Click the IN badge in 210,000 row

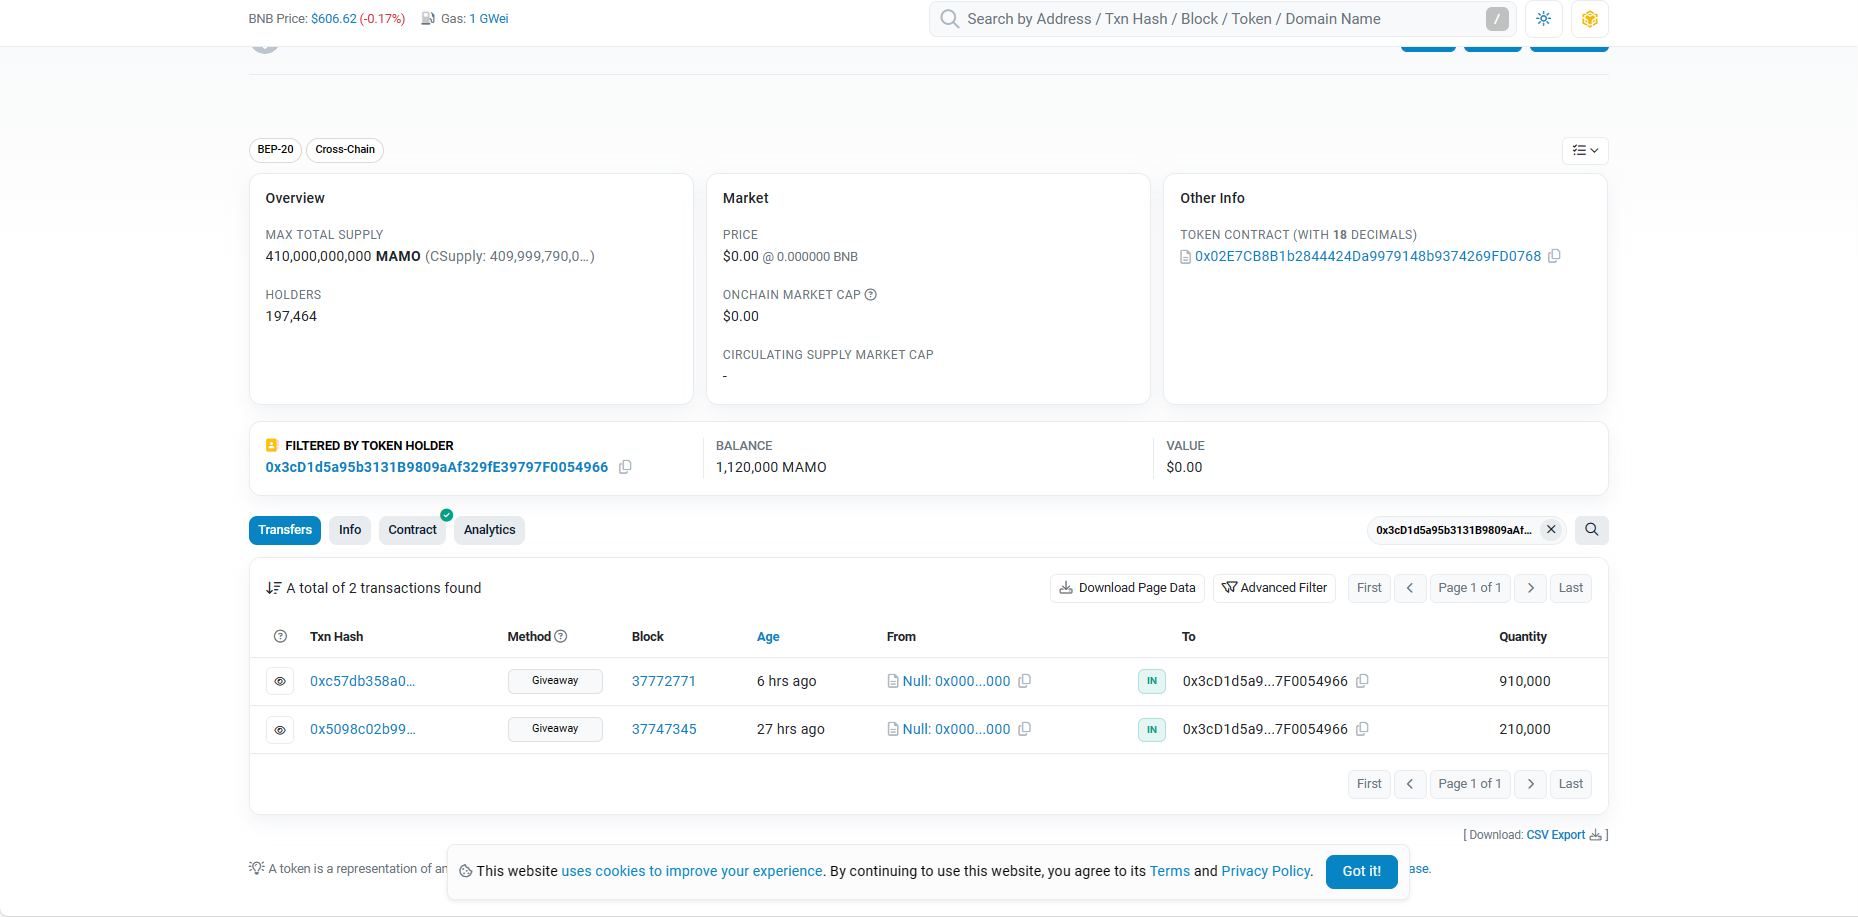(x=1152, y=730)
